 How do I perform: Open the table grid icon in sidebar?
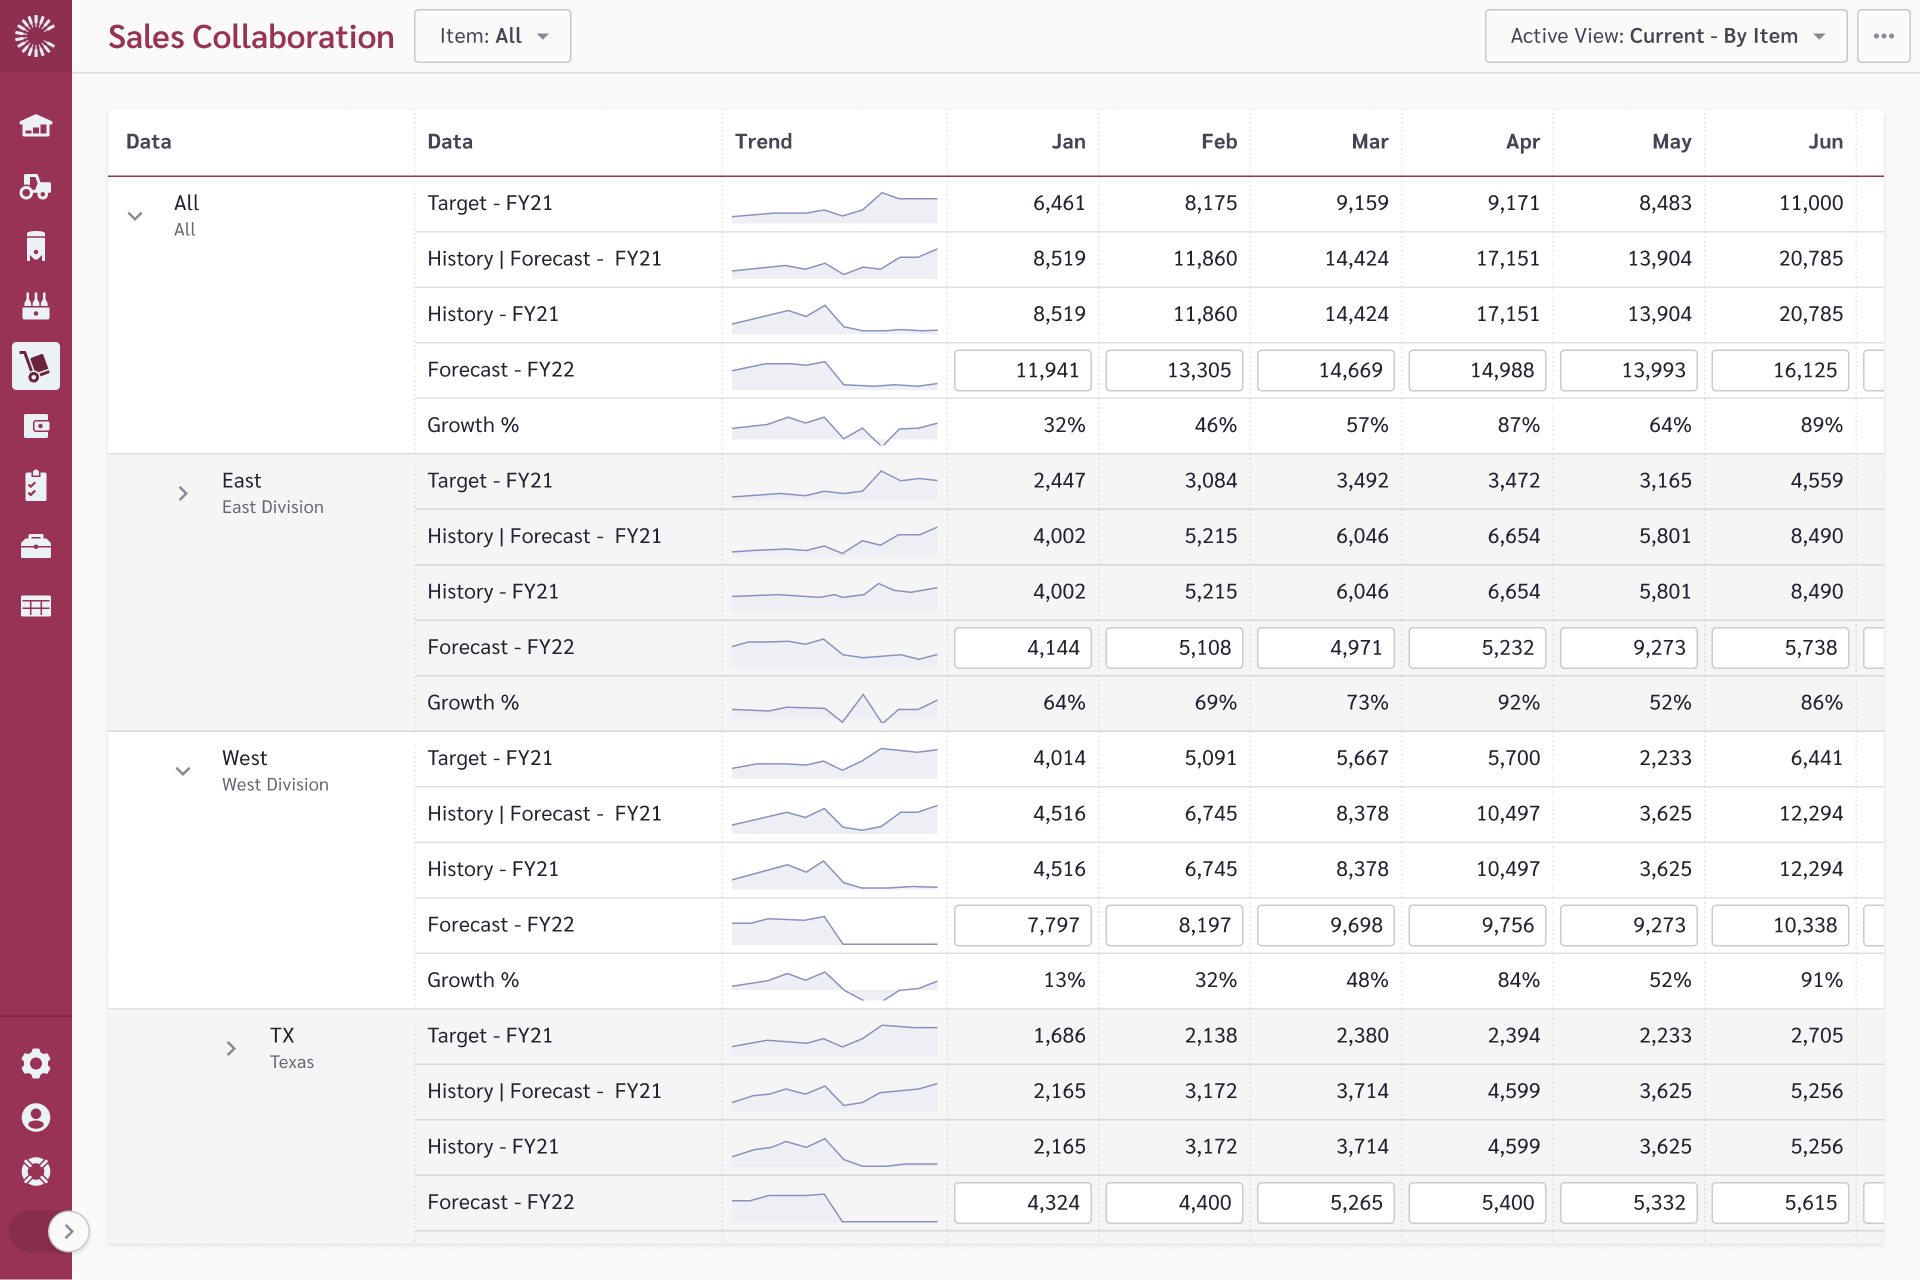(x=36, y=606)
